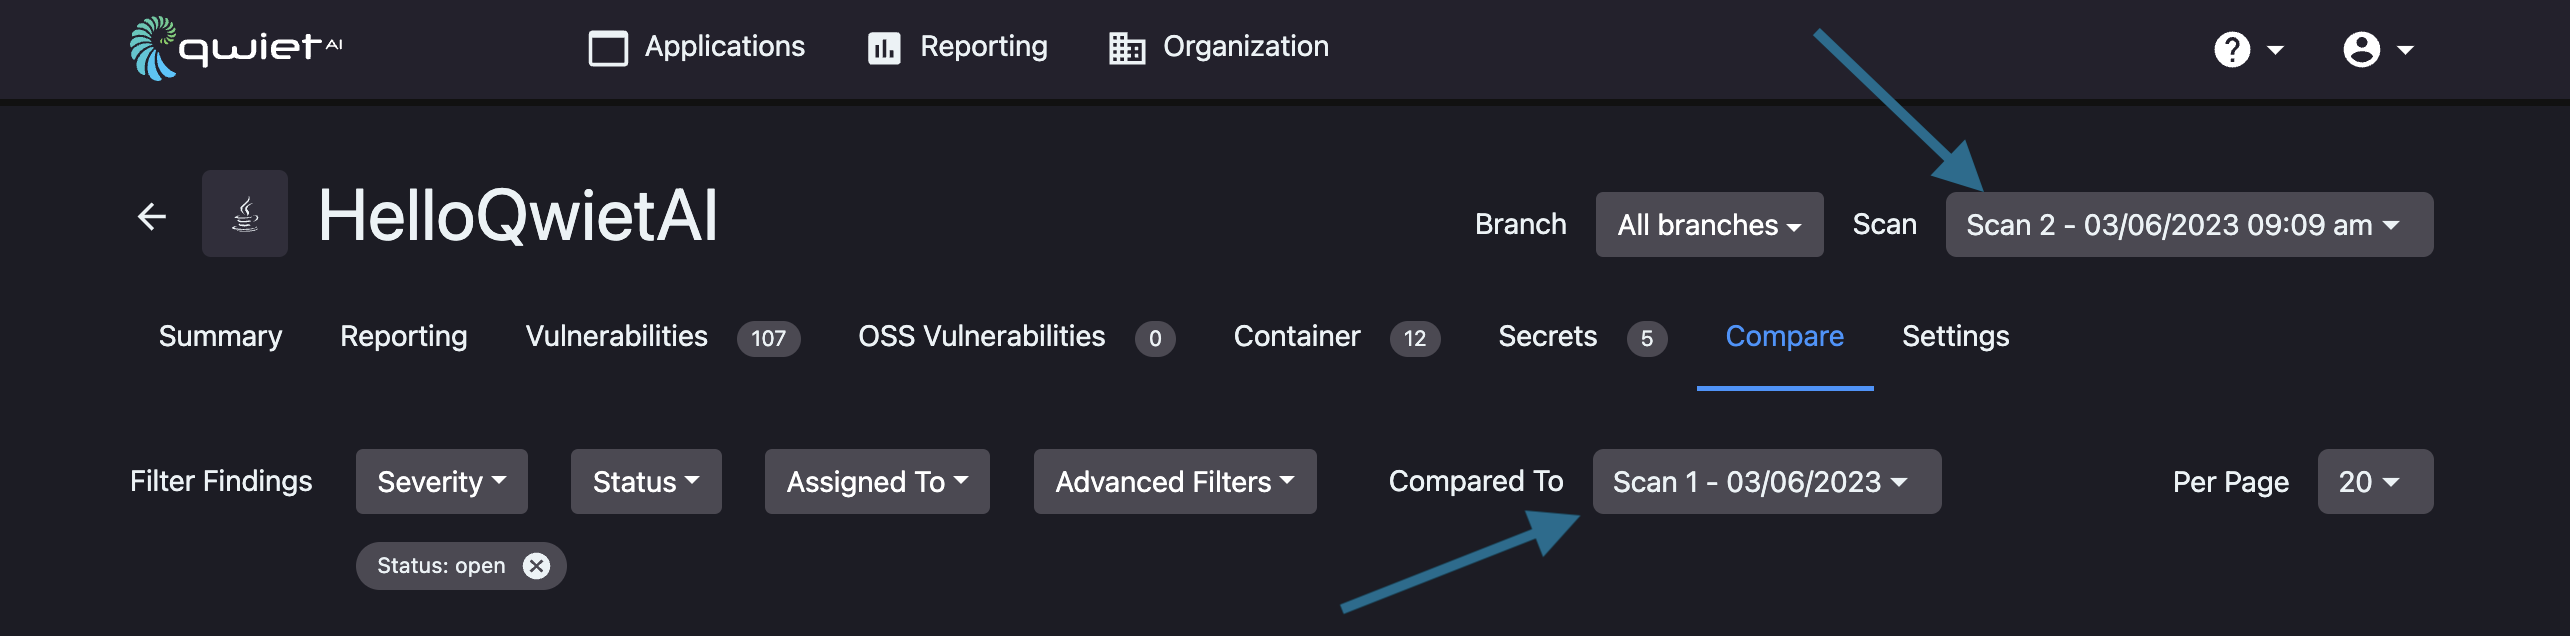Click the Compared To label

1476,481
